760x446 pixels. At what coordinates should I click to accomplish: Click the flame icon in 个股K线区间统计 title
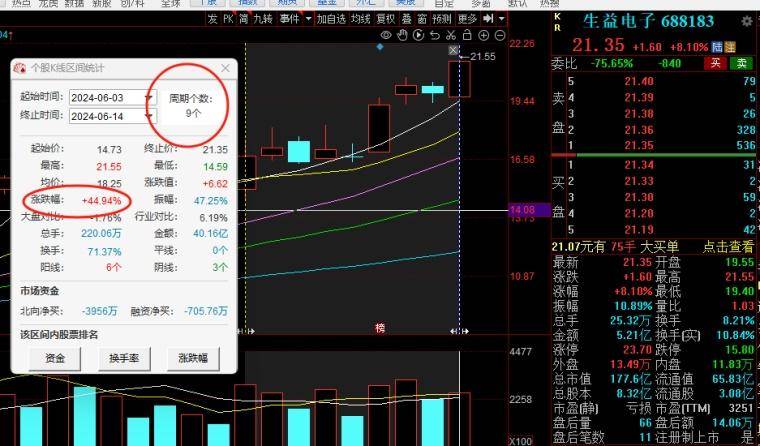tap(20, 68)
